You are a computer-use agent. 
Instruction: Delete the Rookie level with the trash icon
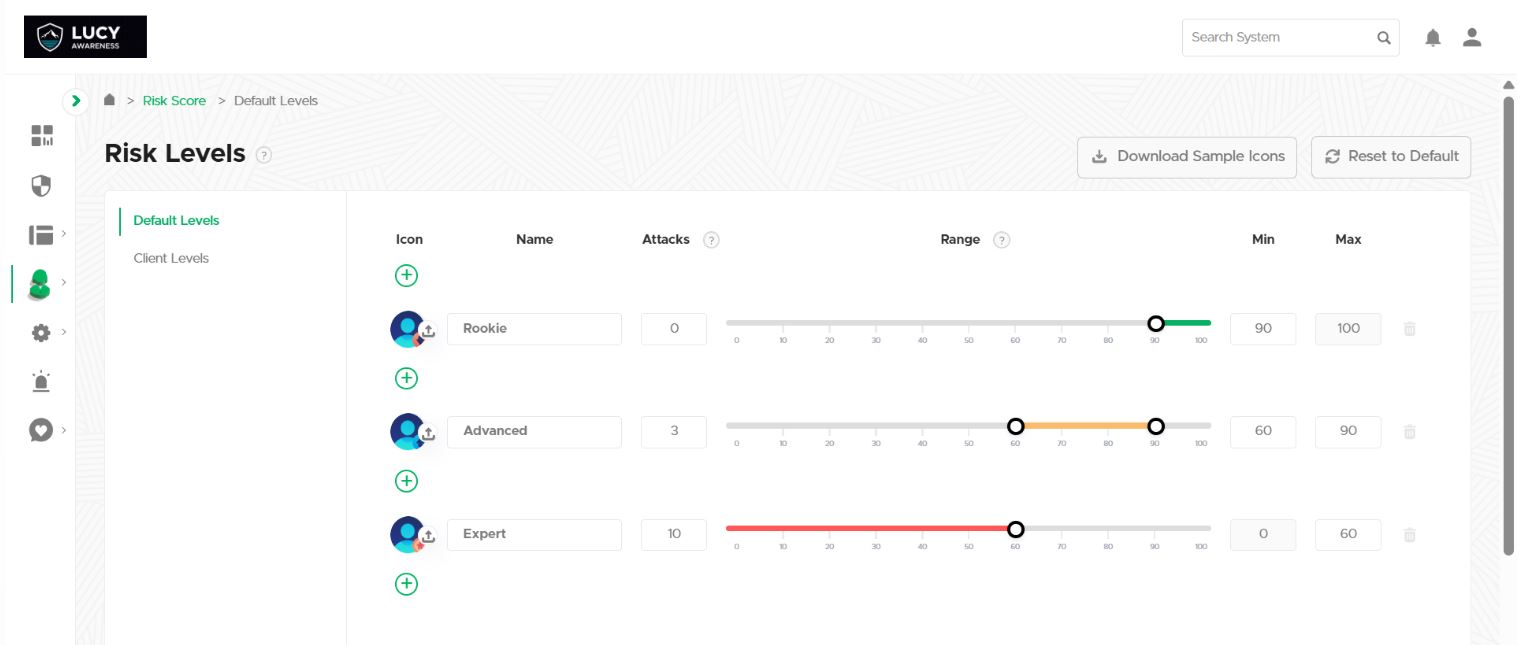(x=1410, y=329)
